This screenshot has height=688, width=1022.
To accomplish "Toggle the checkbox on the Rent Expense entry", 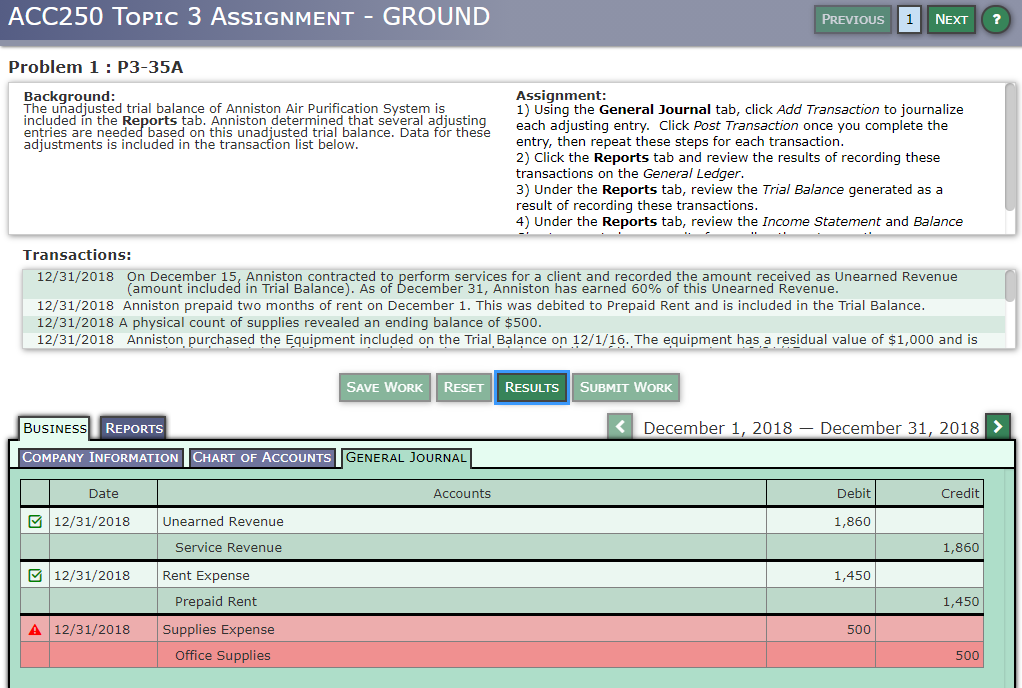I will (33, 574).
